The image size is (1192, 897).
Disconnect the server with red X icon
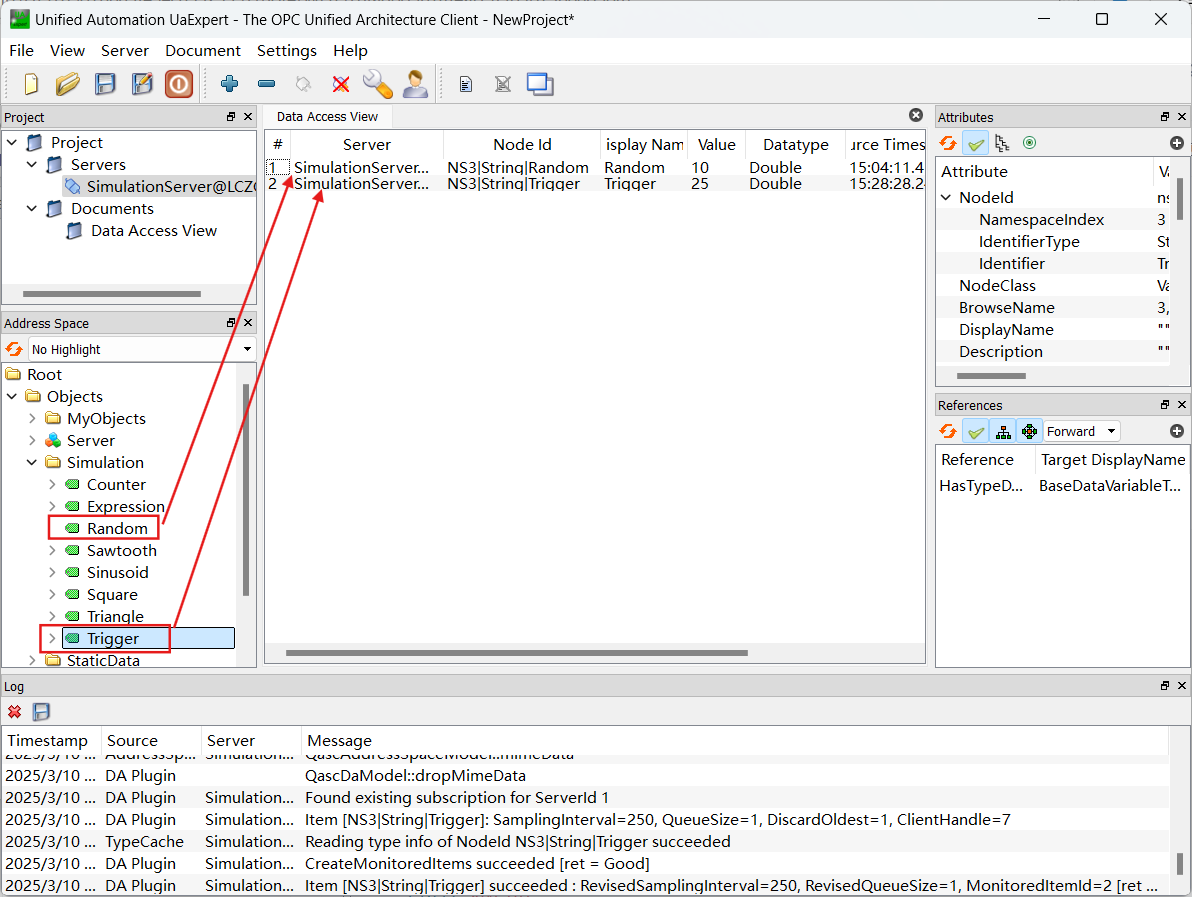(x=341, y=84)
